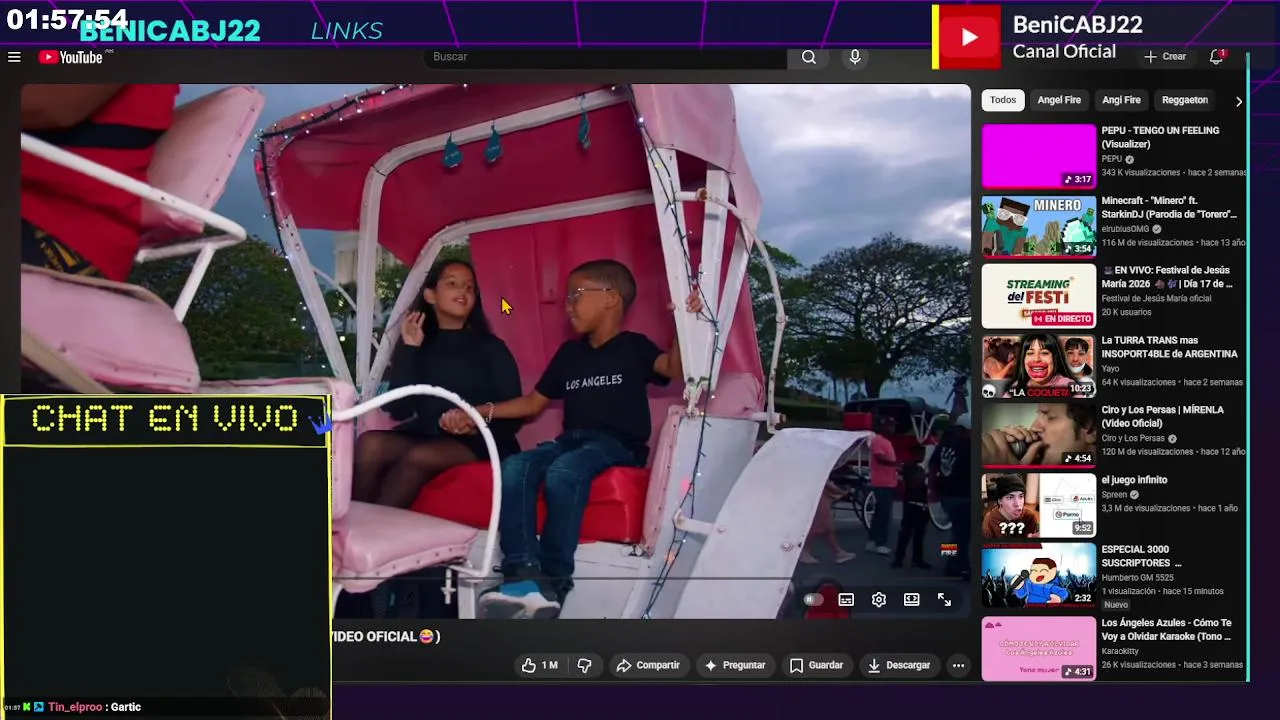Click title Los Ángeles Azules - Cómo Te Voy
The width and height of the screenshot is (1280, 720).
(x=1167, y=629)
